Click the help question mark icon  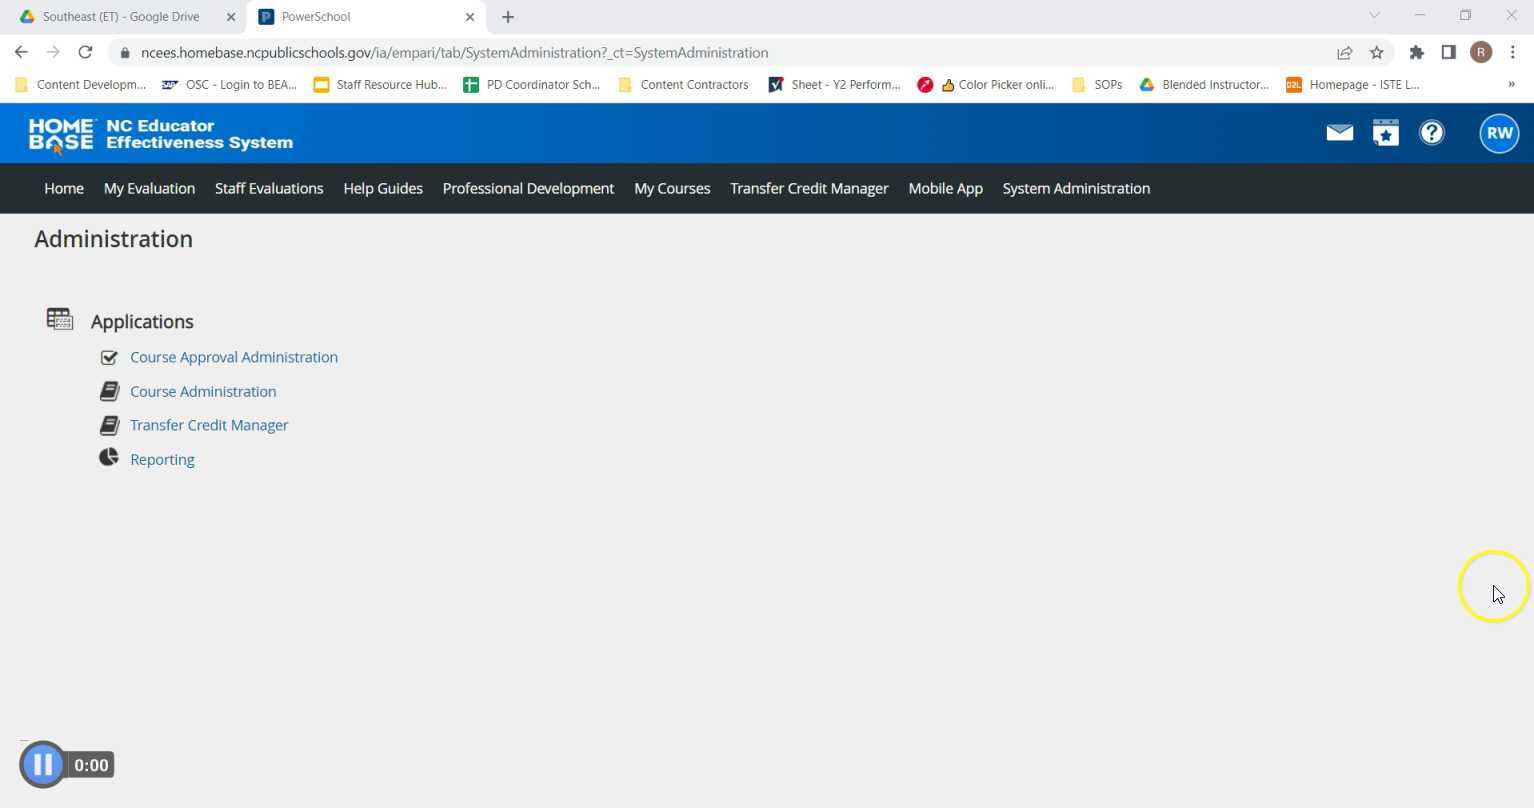[1432, 133]
